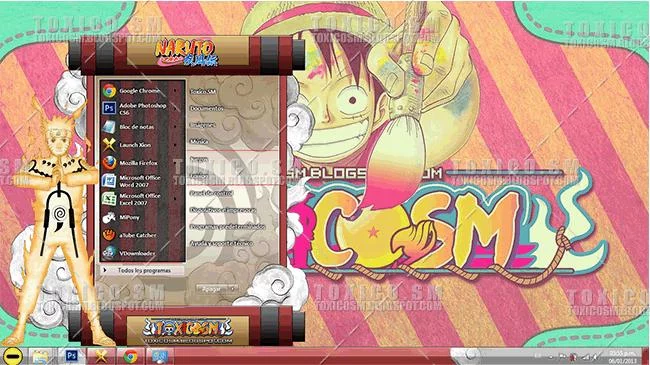This screenshot has height=365, width=650.
Task: Click the yellow Start button on taskbar
Action: tap(12, 356)
